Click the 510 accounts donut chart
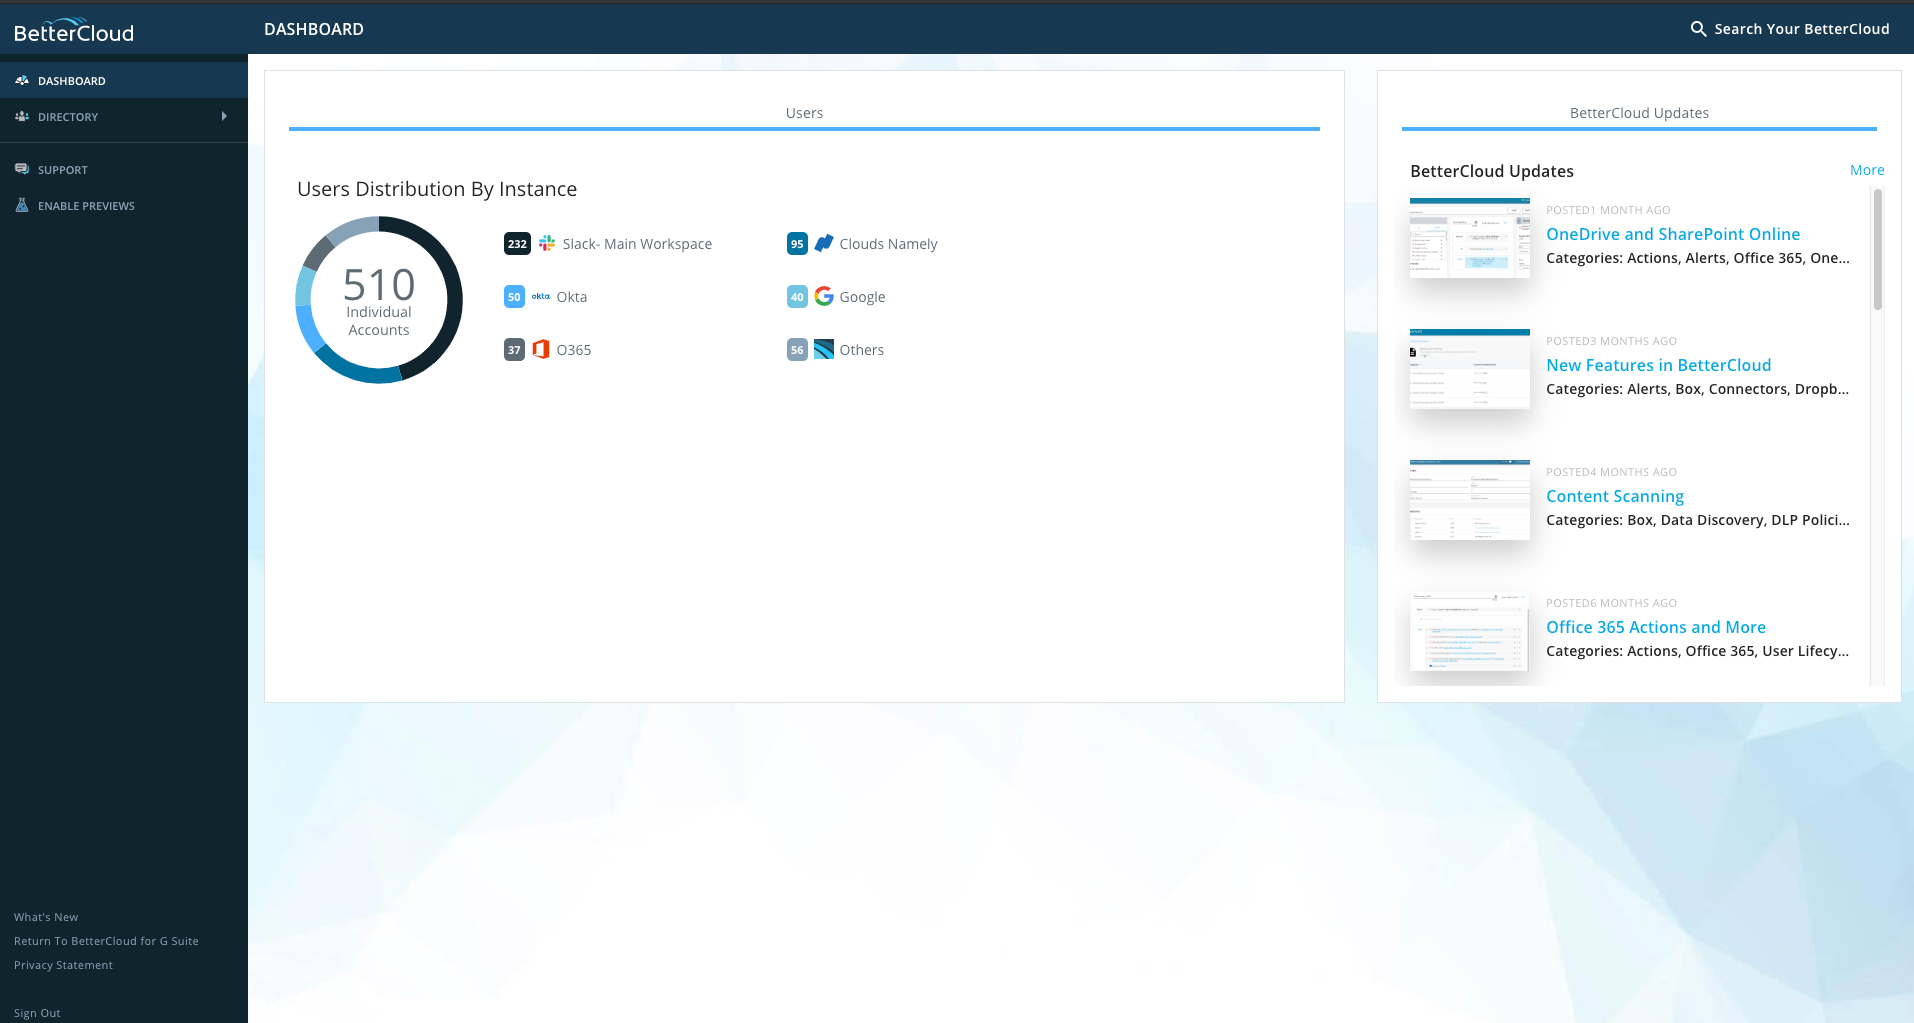This screenshot has width=1914, height=1023. pos(379,300)
